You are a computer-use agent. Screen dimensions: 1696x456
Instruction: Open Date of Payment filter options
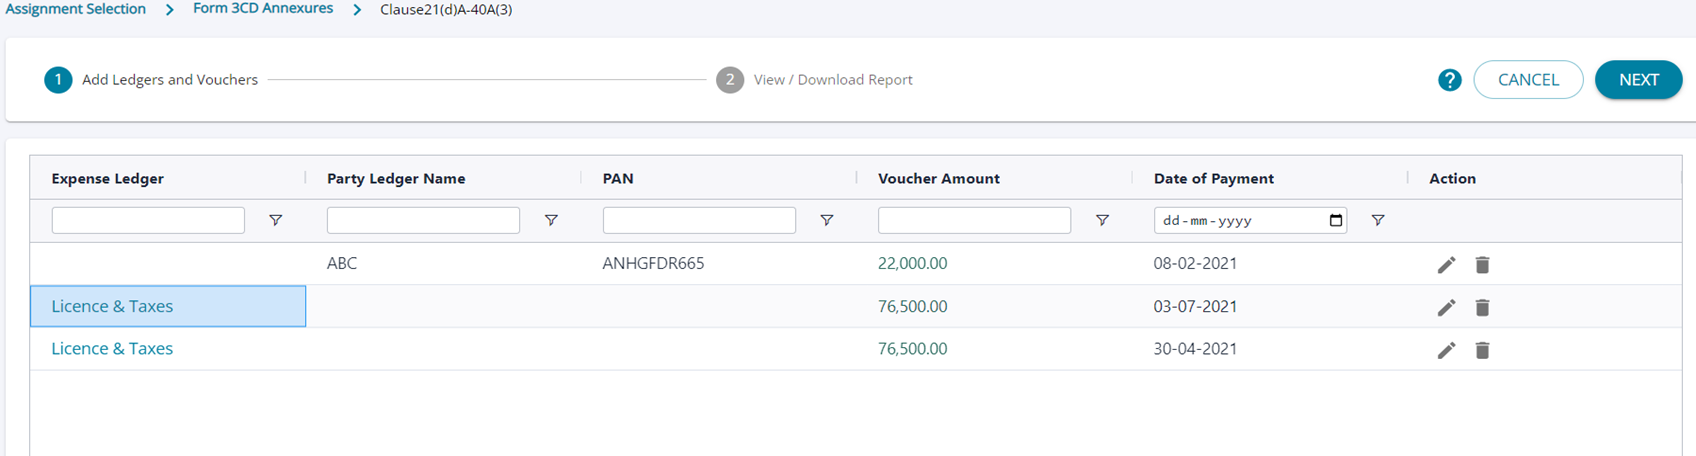click(x=1377, y=220)
